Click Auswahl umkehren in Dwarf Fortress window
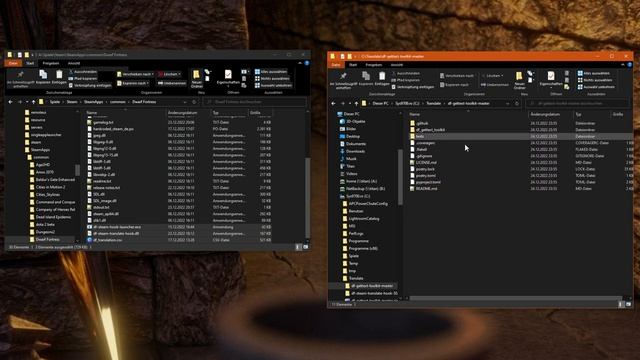Viewport: 640px width, 360px height. (x=273, y=85)
